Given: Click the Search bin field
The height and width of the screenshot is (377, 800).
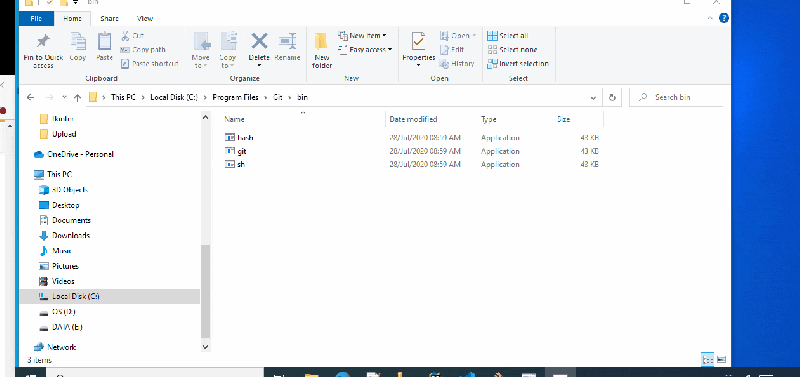Looking at the screenshot, I should [677, 97].
